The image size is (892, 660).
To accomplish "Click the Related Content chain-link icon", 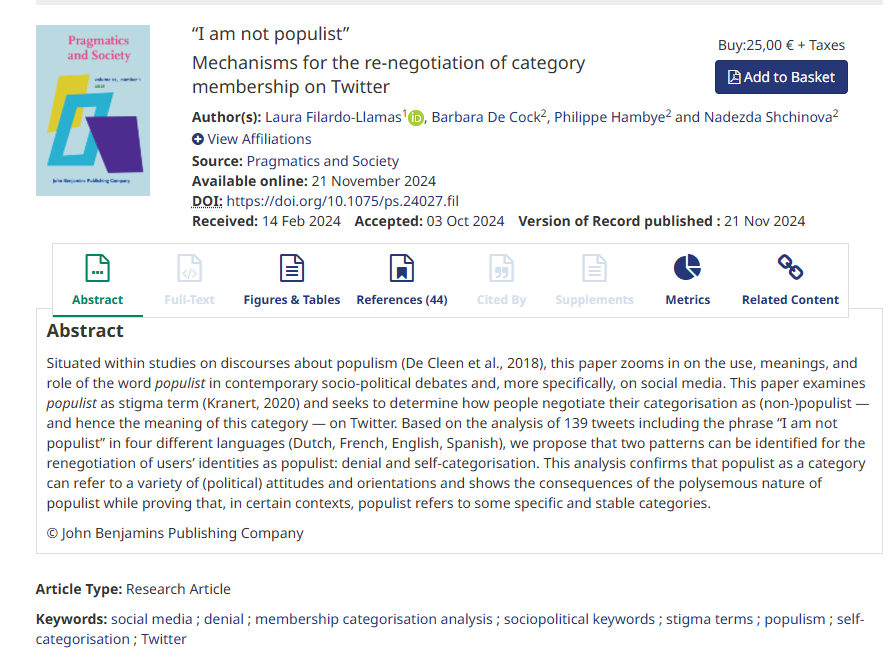I will [790, 268].
